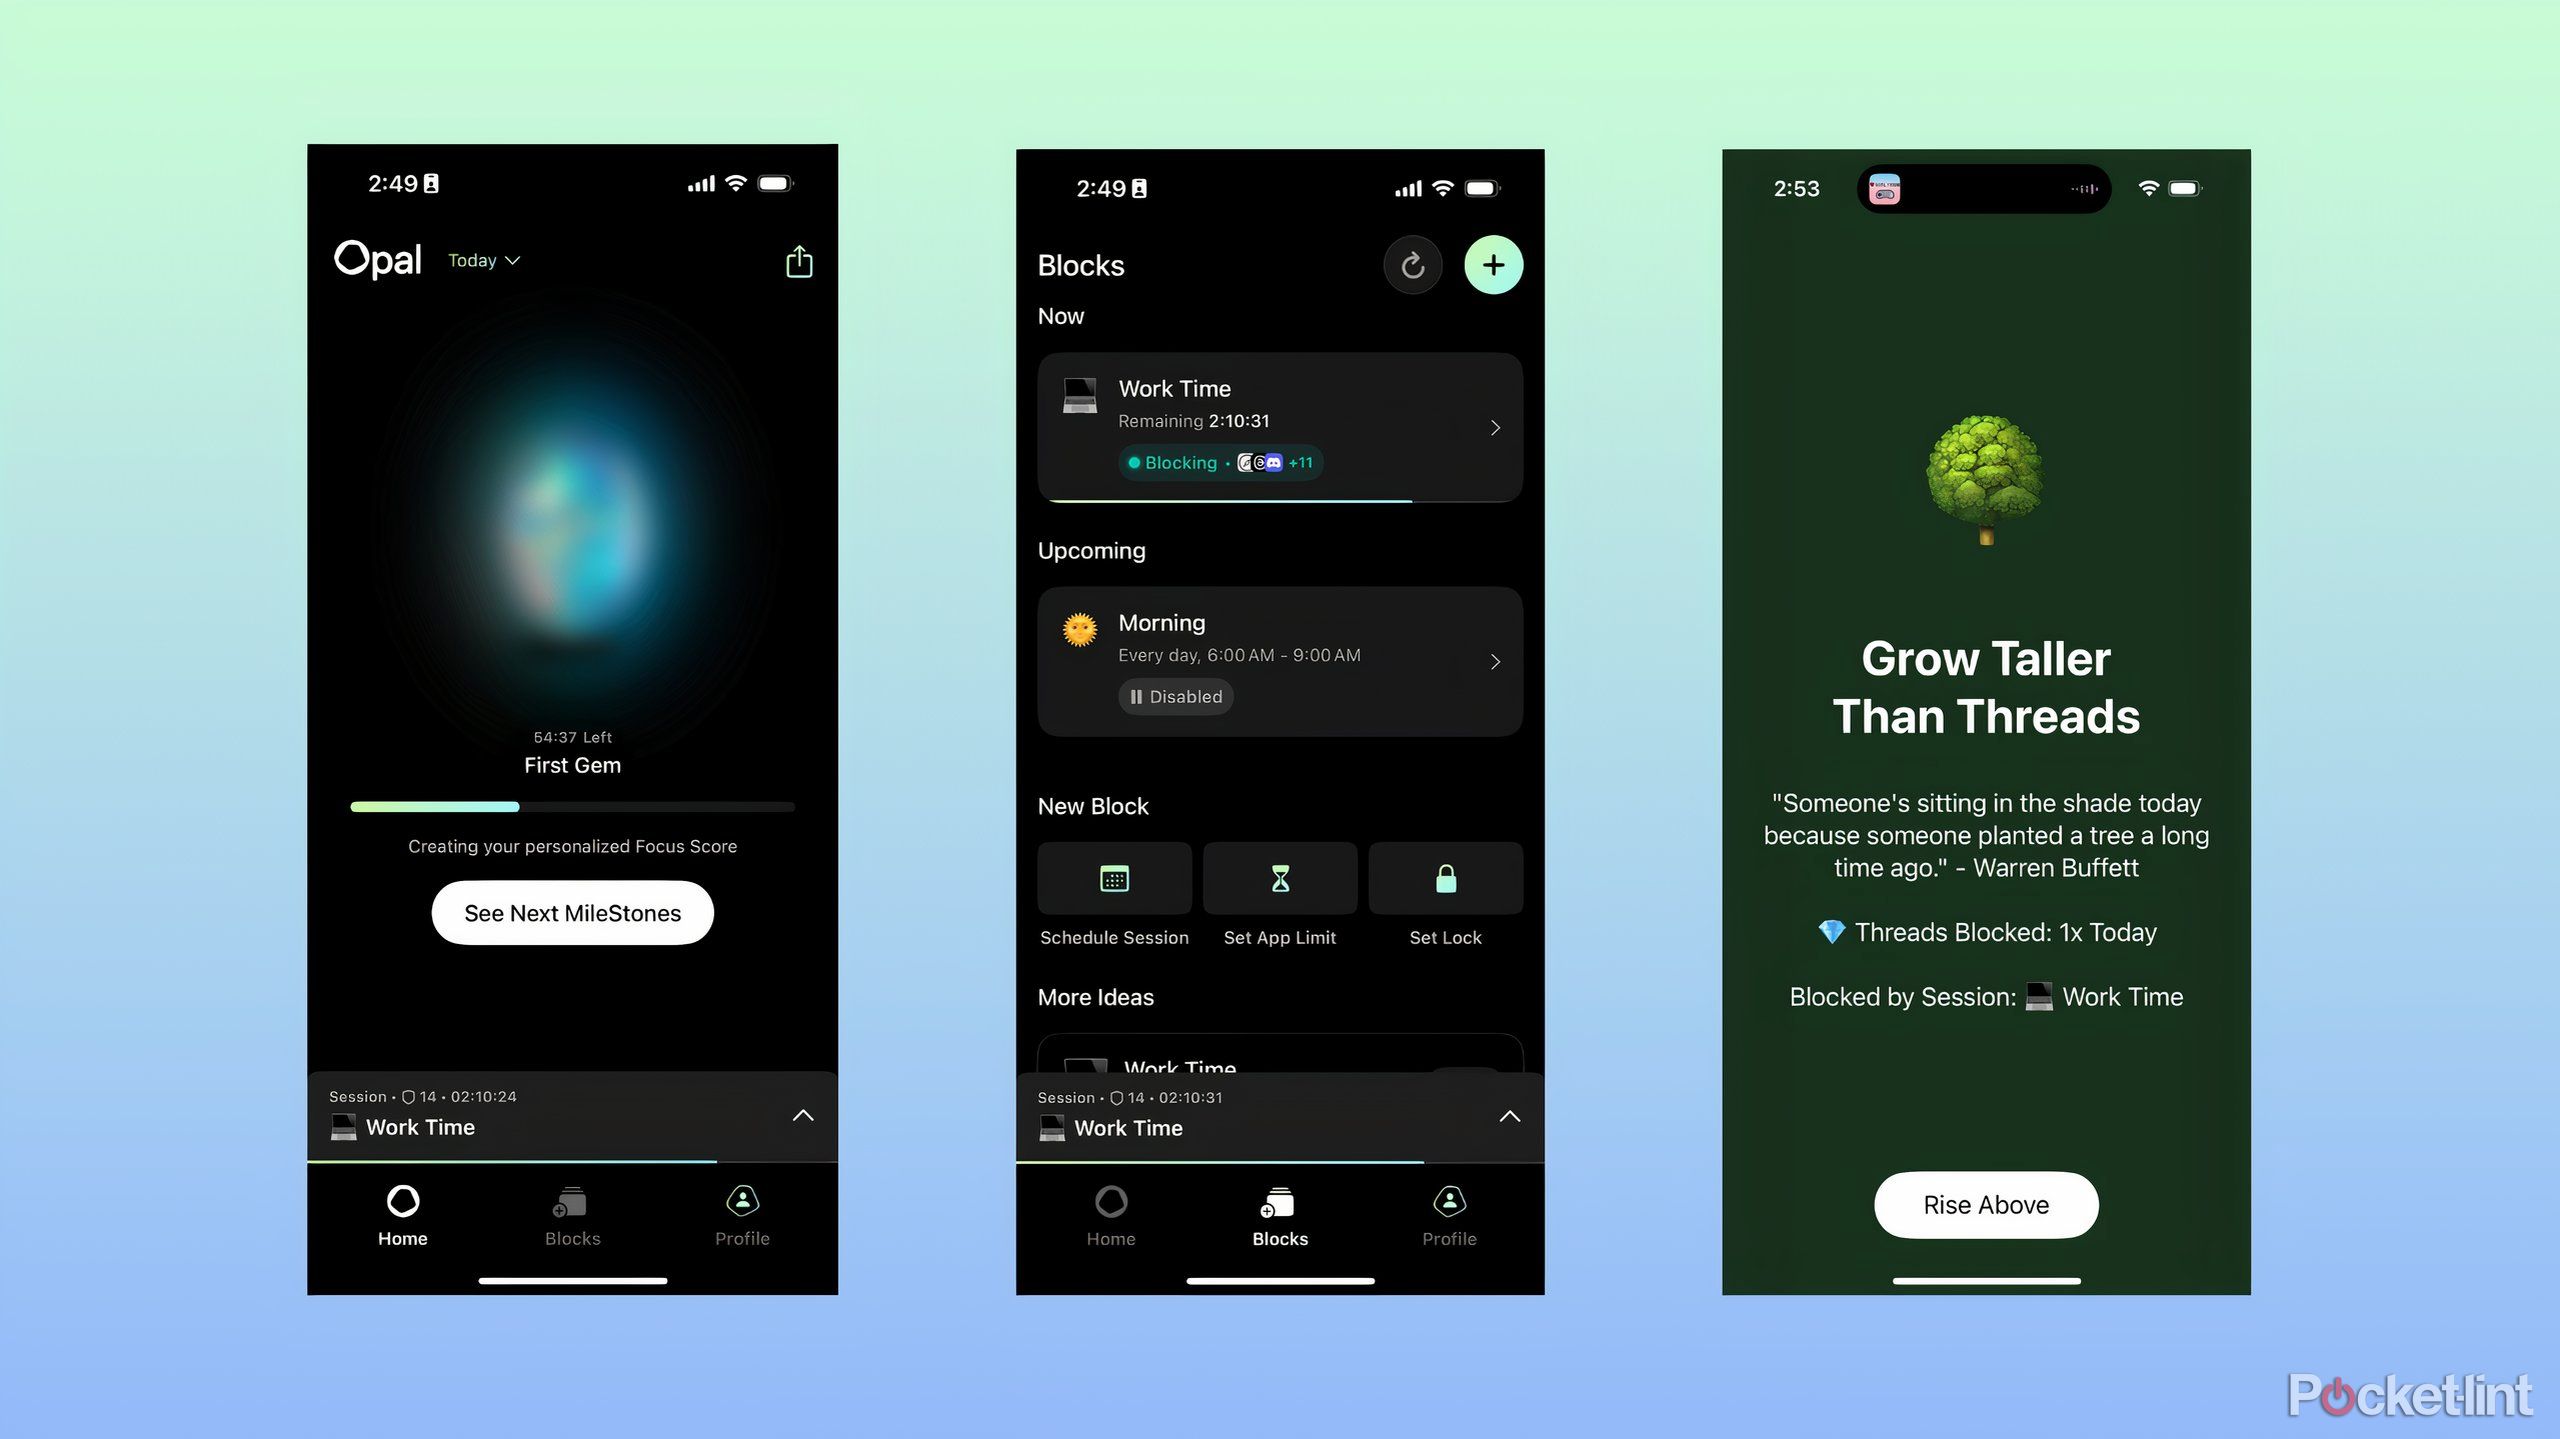Tap the Set App Limit hourglass icon
Screen dimensions: 2560x1439
click(x=1278, y=878)
